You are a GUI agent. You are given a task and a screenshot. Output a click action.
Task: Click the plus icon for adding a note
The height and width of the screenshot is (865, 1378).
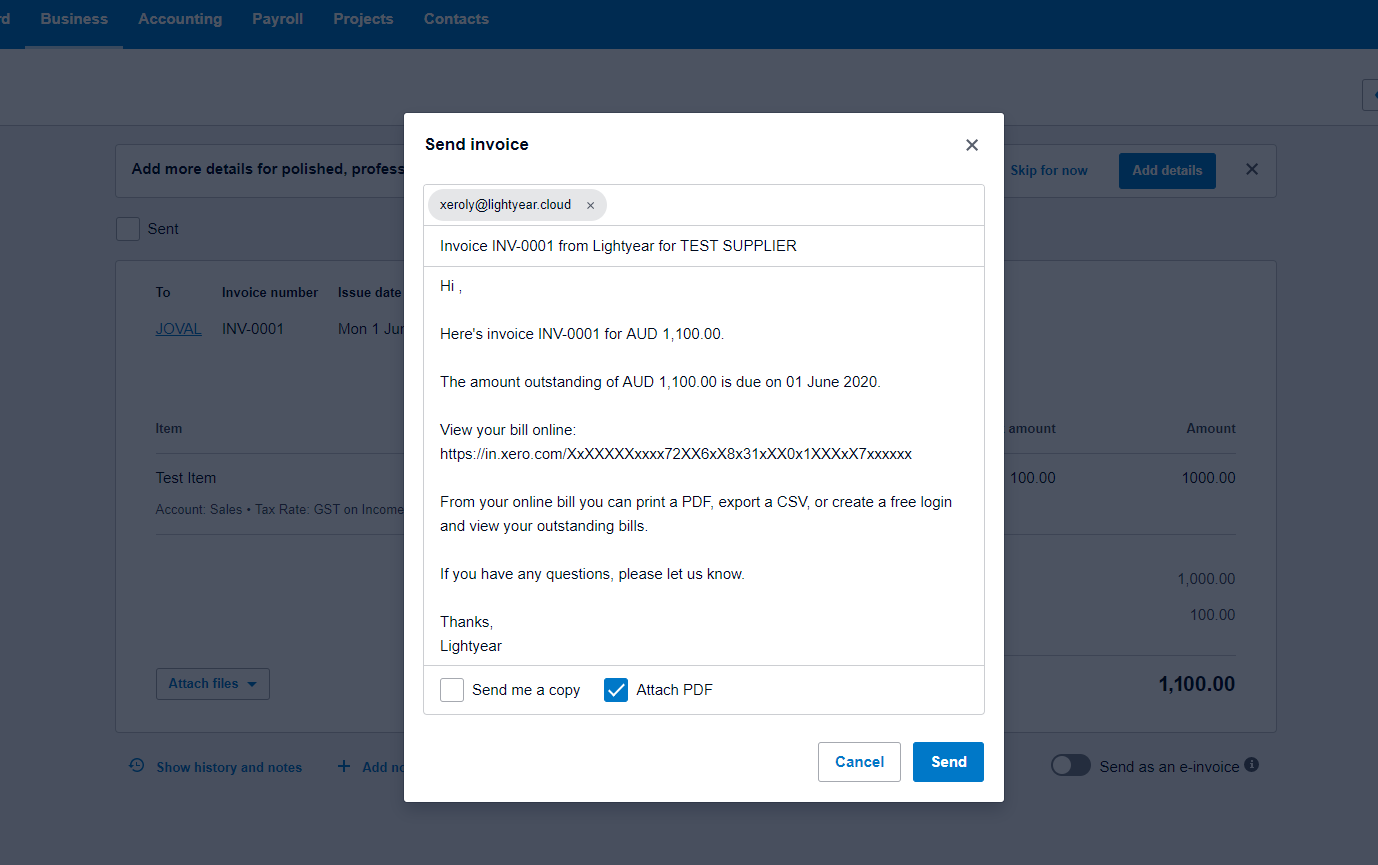(x=344, y=766)
